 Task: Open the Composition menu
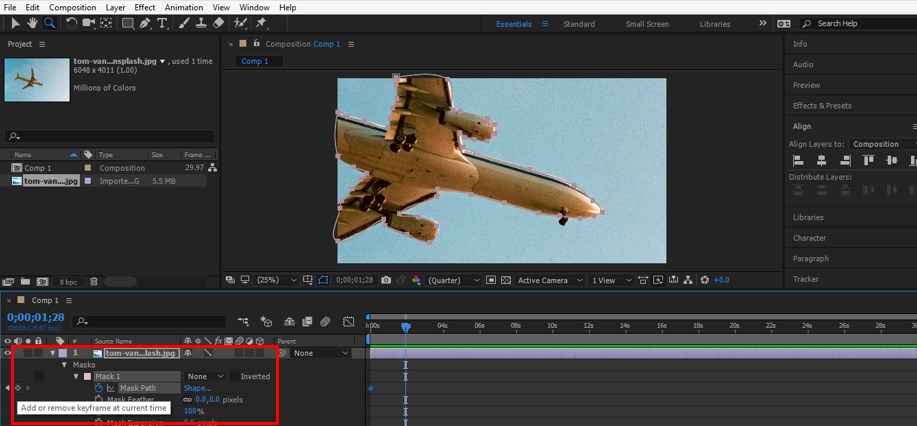pos(73,8)
